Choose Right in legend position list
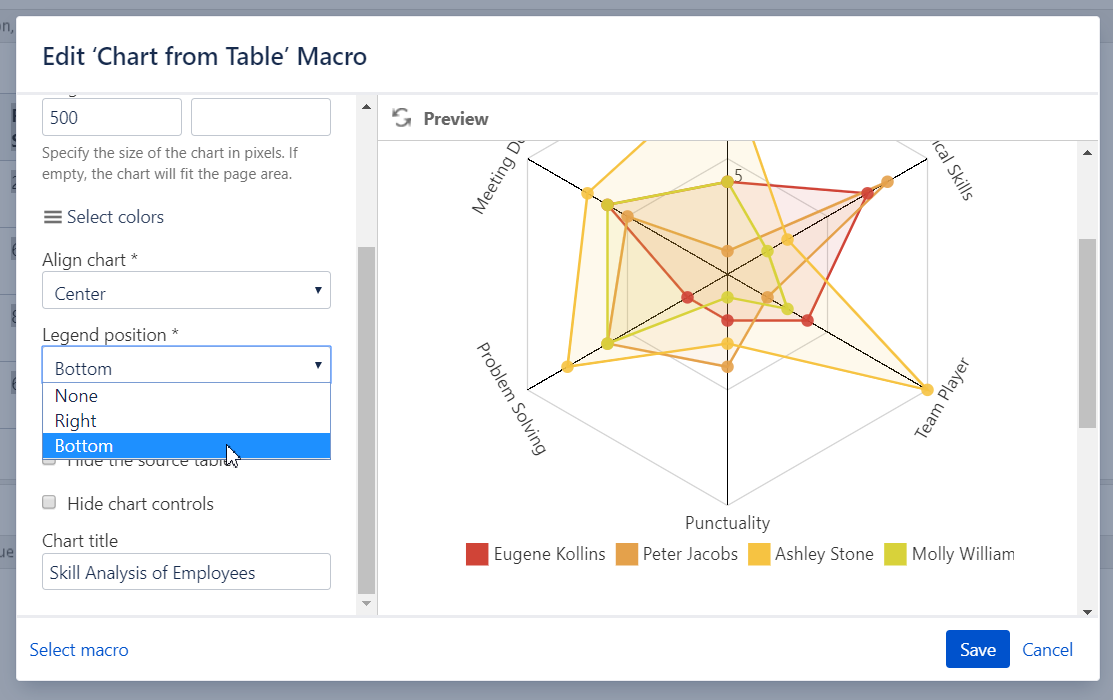Screen dimensions: 1113x700 186,421
